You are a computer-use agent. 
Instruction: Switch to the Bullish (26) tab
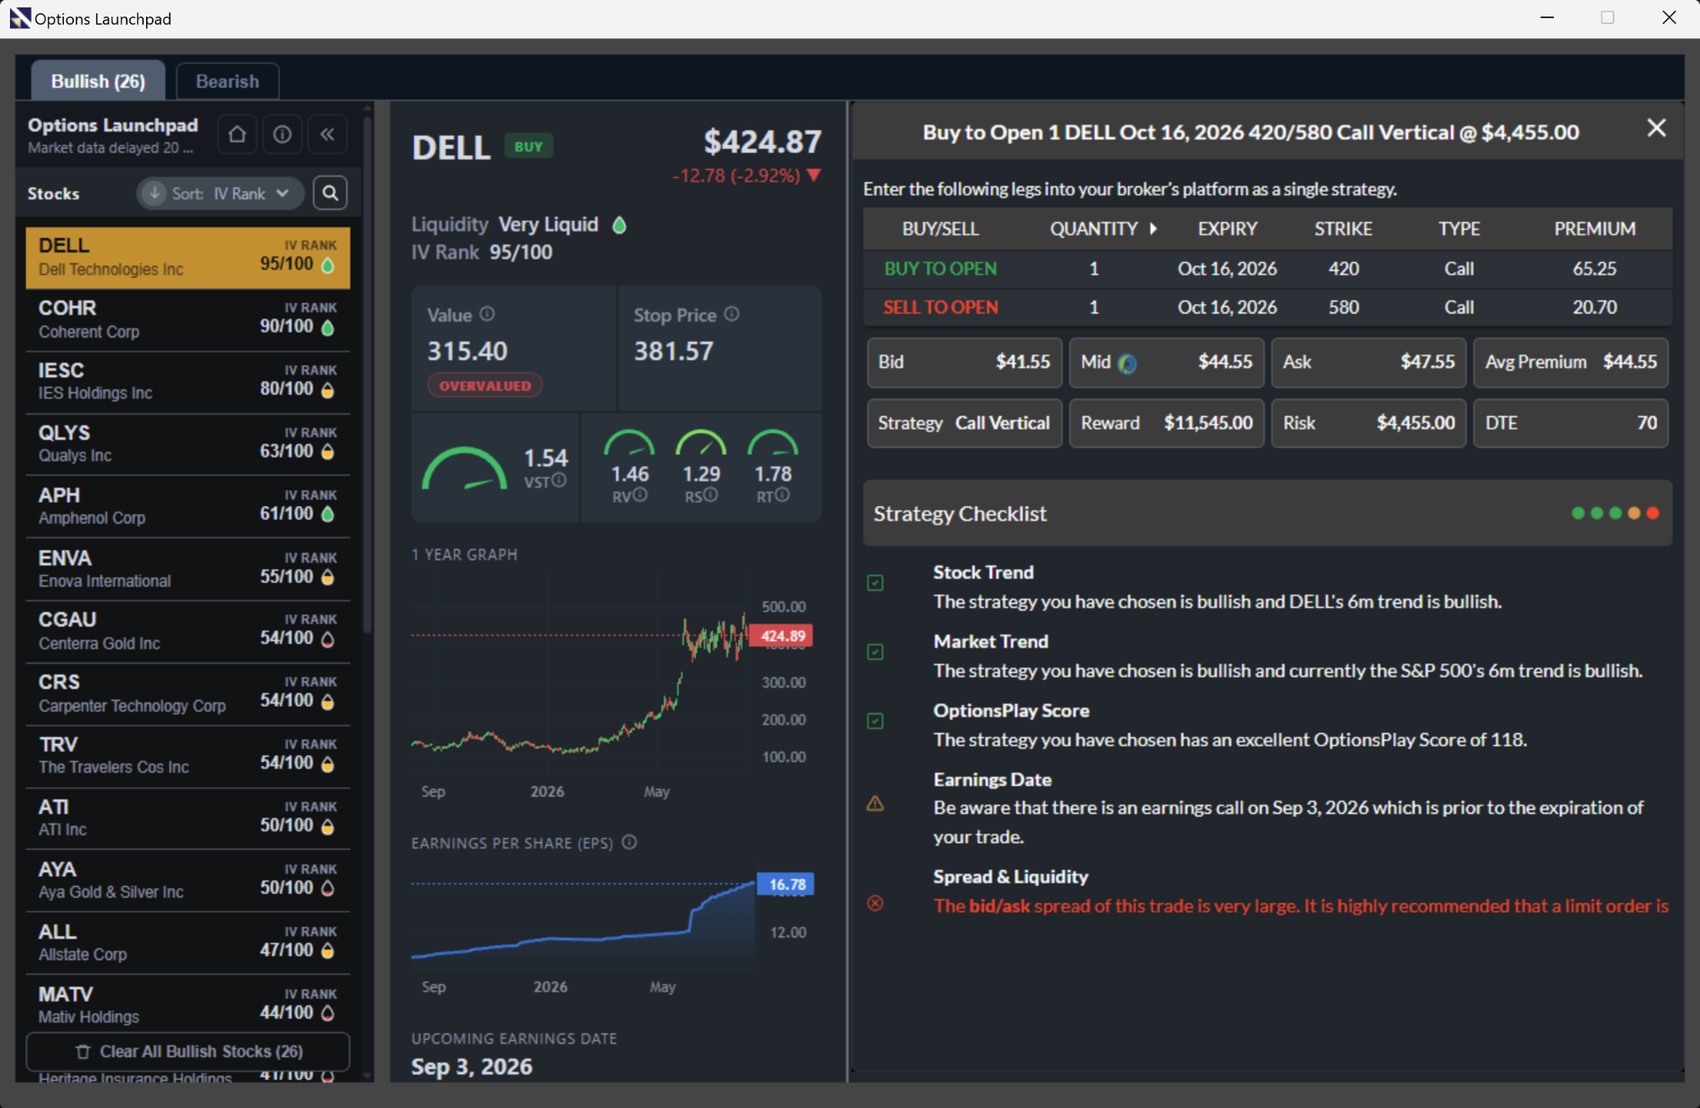(98, 81)
